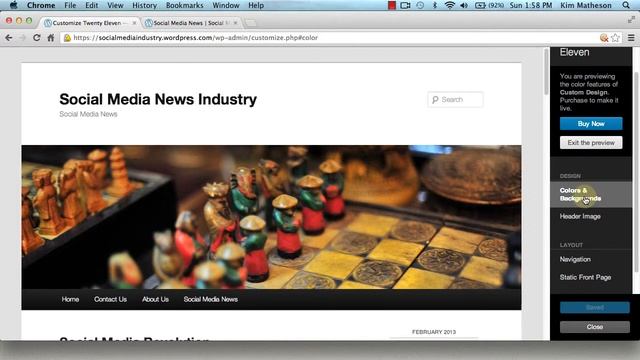The height and width of the screenshot is (360, 640).
Task: Click the volume icon in menu bar
Action: click(x=464, y=5)
